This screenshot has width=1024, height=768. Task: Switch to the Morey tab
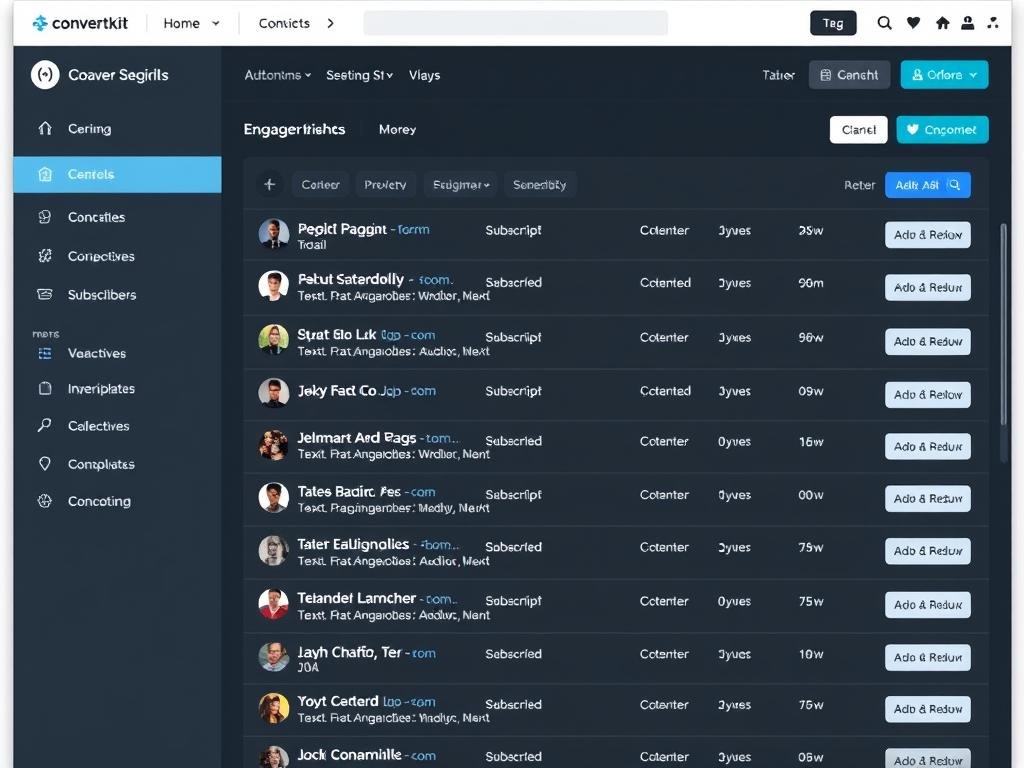[x=397, y=129]
